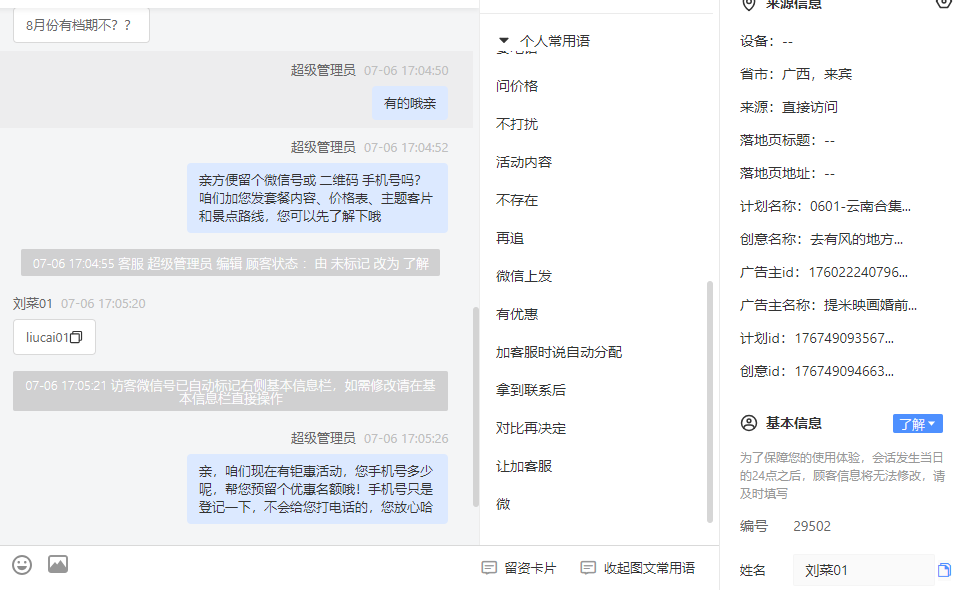Click the 07-06 17:05:26 message timestamp
Image resolution: width=964 pixels, height=590 pixels.
[x=406, y=439]
